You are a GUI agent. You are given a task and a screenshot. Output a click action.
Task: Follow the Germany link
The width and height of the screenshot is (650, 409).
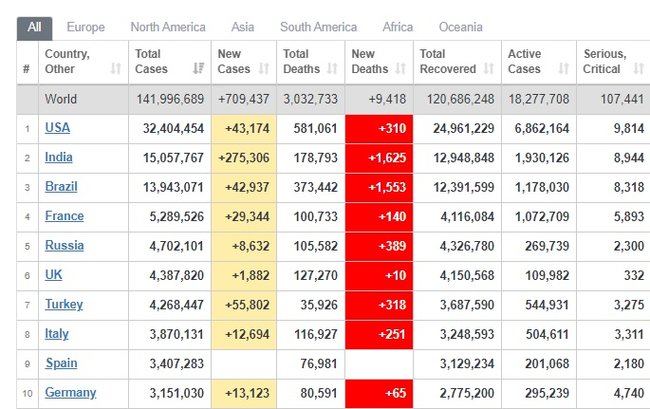(70, 393)
